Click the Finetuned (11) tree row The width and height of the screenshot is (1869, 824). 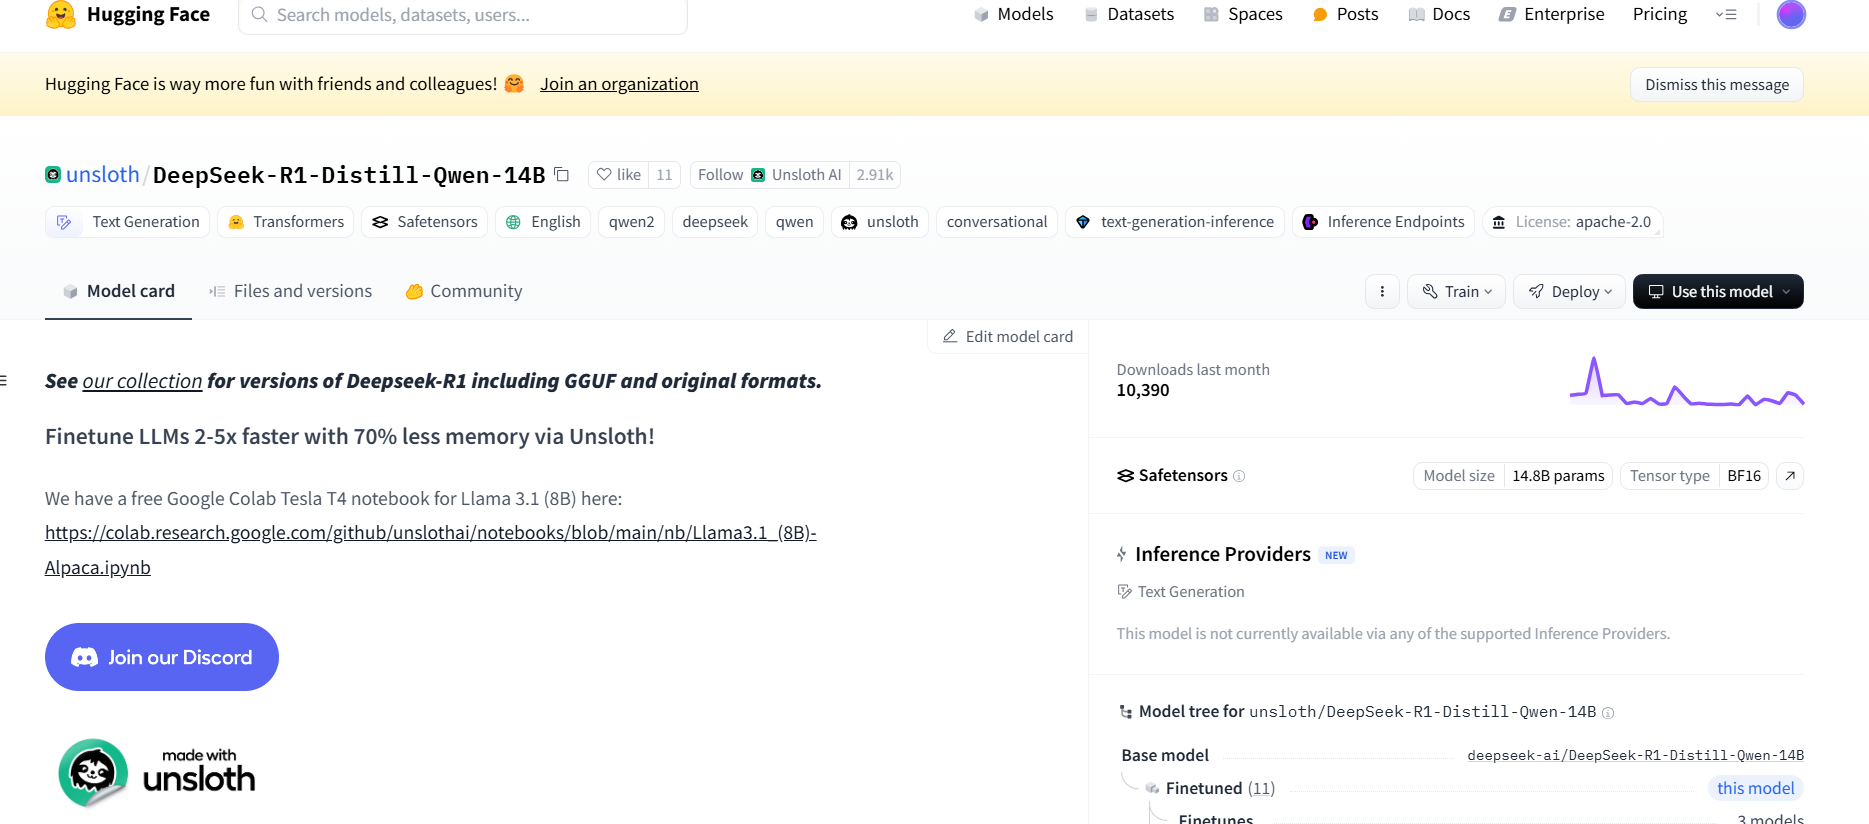click(x=1220, y=789)
